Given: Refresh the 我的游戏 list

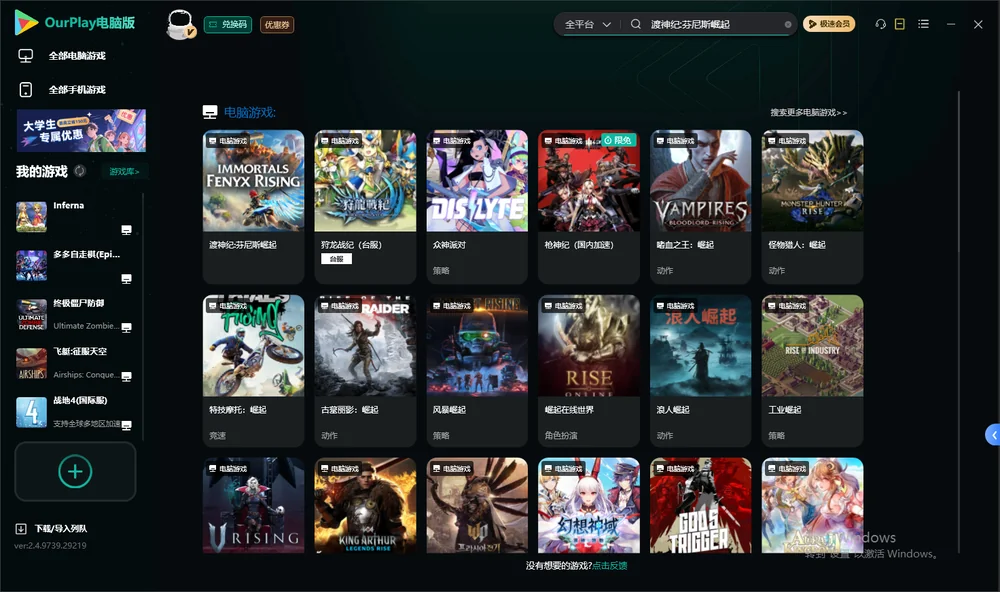Looking at the screenshot, I should [80, 171].
